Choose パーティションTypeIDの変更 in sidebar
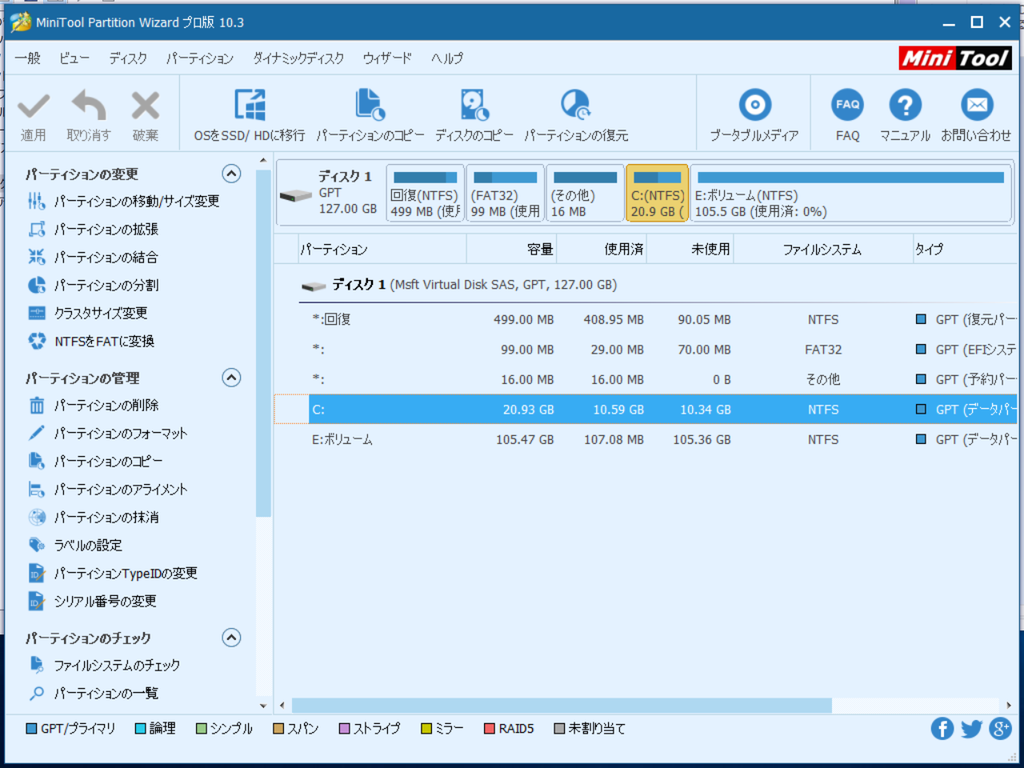 point(112,573)
